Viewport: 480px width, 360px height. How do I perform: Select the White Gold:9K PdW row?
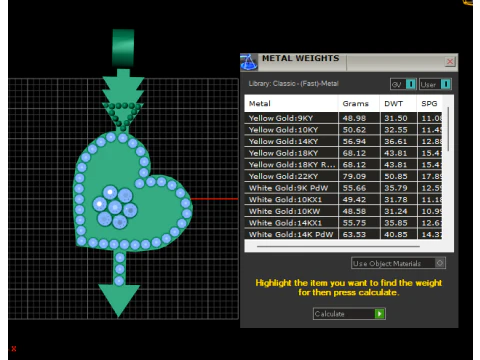tap(343, 188)
